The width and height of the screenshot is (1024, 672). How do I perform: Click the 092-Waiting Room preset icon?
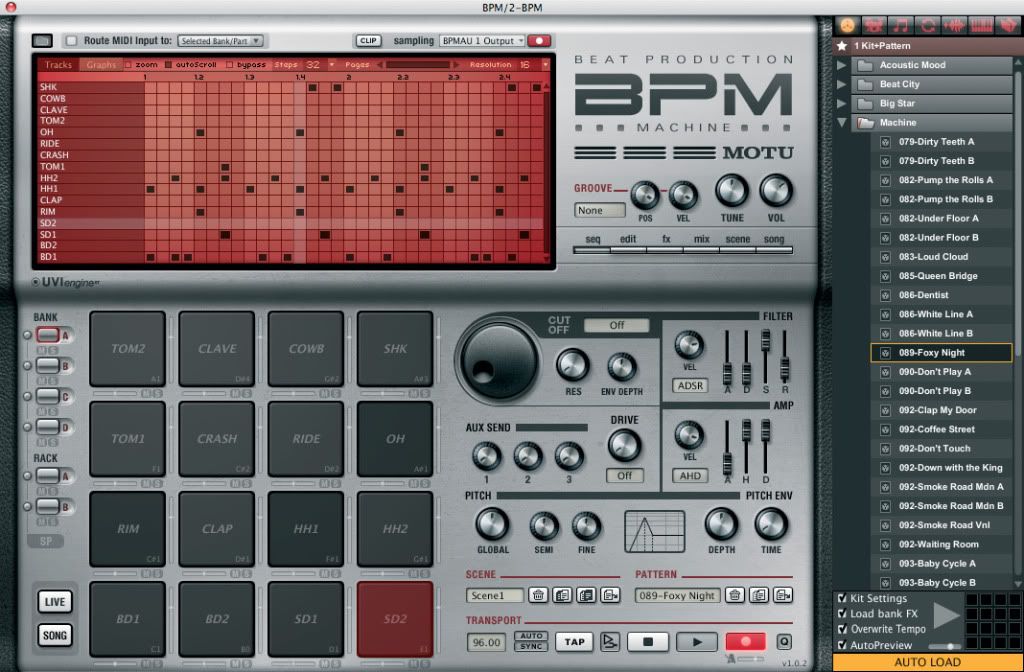[885, 545]
